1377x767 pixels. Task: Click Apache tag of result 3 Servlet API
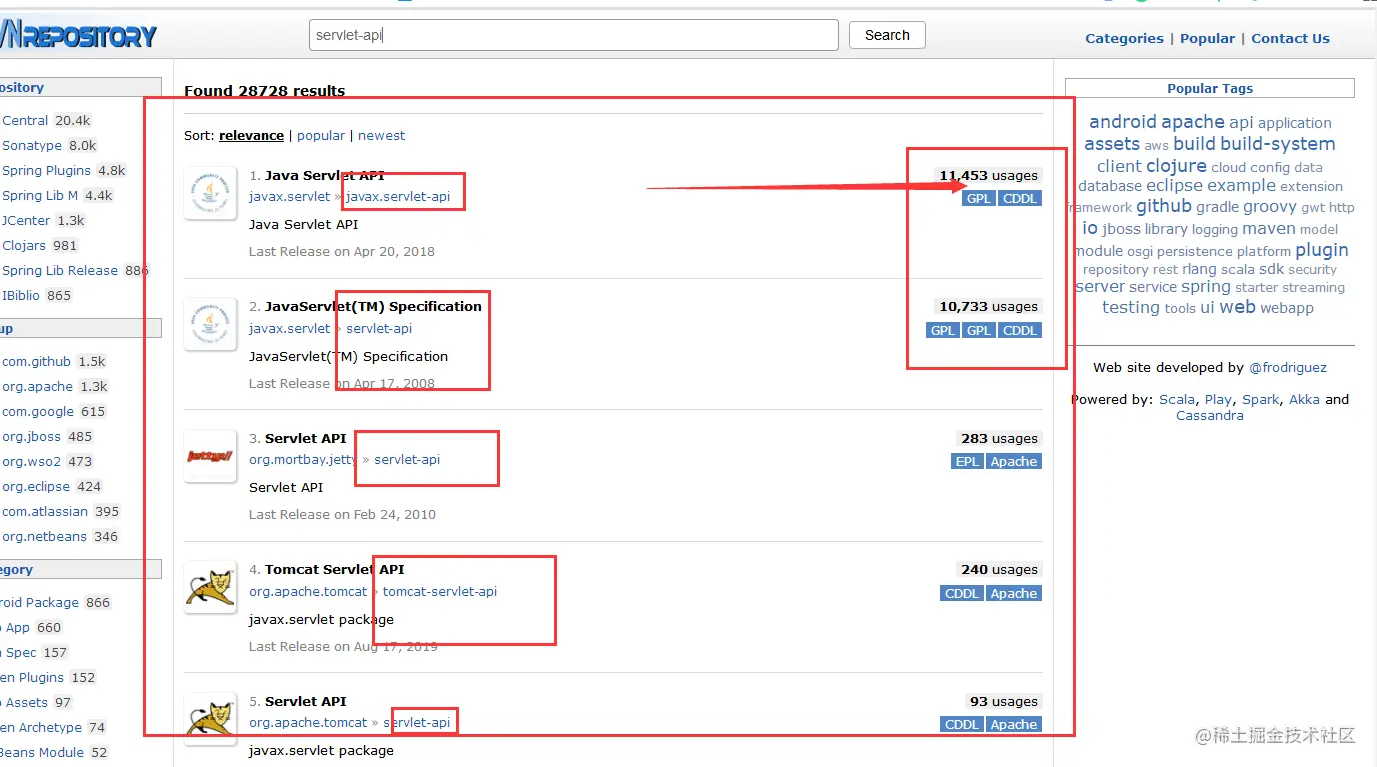coord(1014,461)
